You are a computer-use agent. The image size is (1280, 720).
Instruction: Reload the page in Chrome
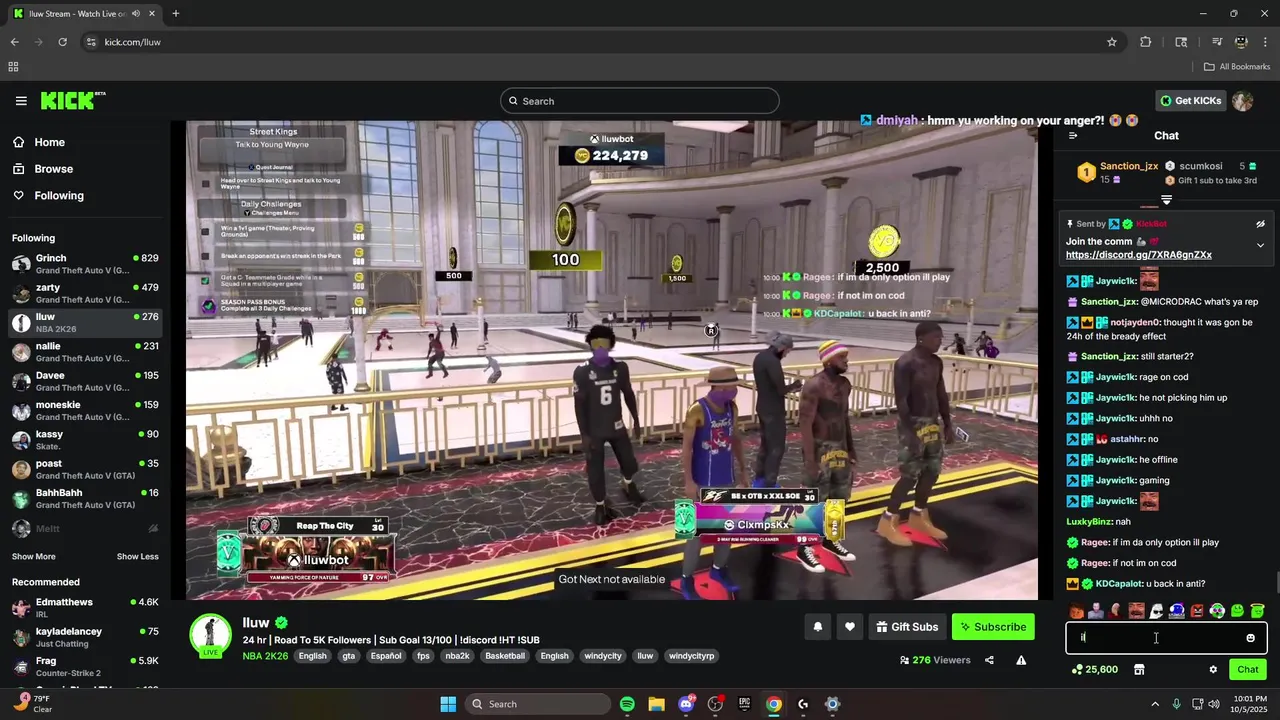pyautogui.click(x=62, y=42)
